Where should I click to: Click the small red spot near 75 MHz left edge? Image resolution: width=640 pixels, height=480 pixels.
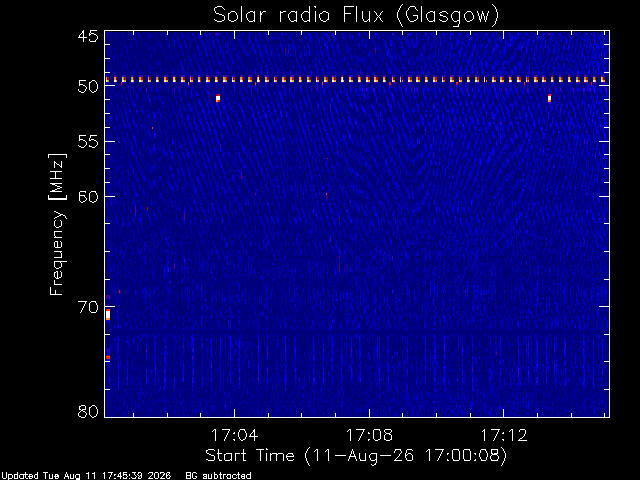(x=108, y=358)
